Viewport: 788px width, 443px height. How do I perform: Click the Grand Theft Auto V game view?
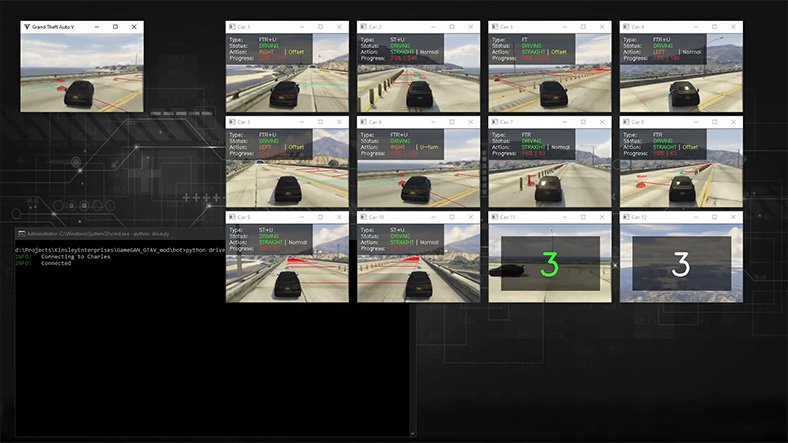click(x=82, y=80)
